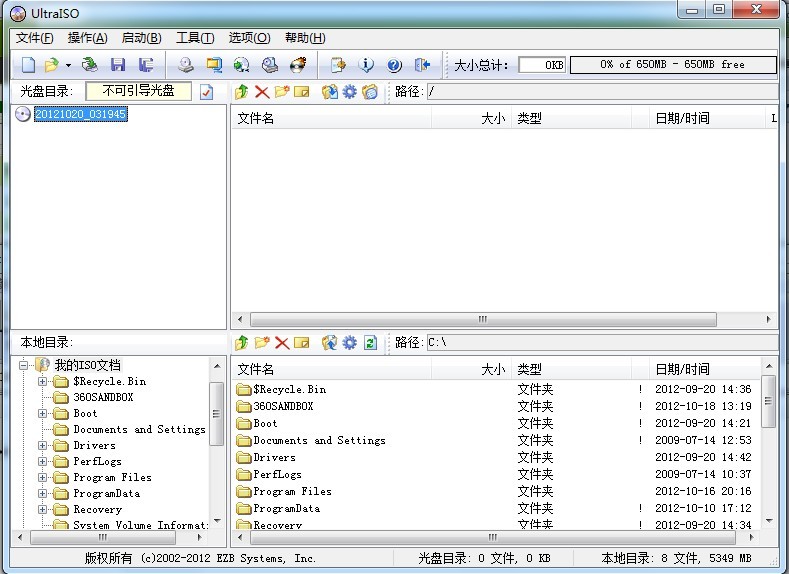
Task: Open the help question mark icon
Action: click(394, 65)
